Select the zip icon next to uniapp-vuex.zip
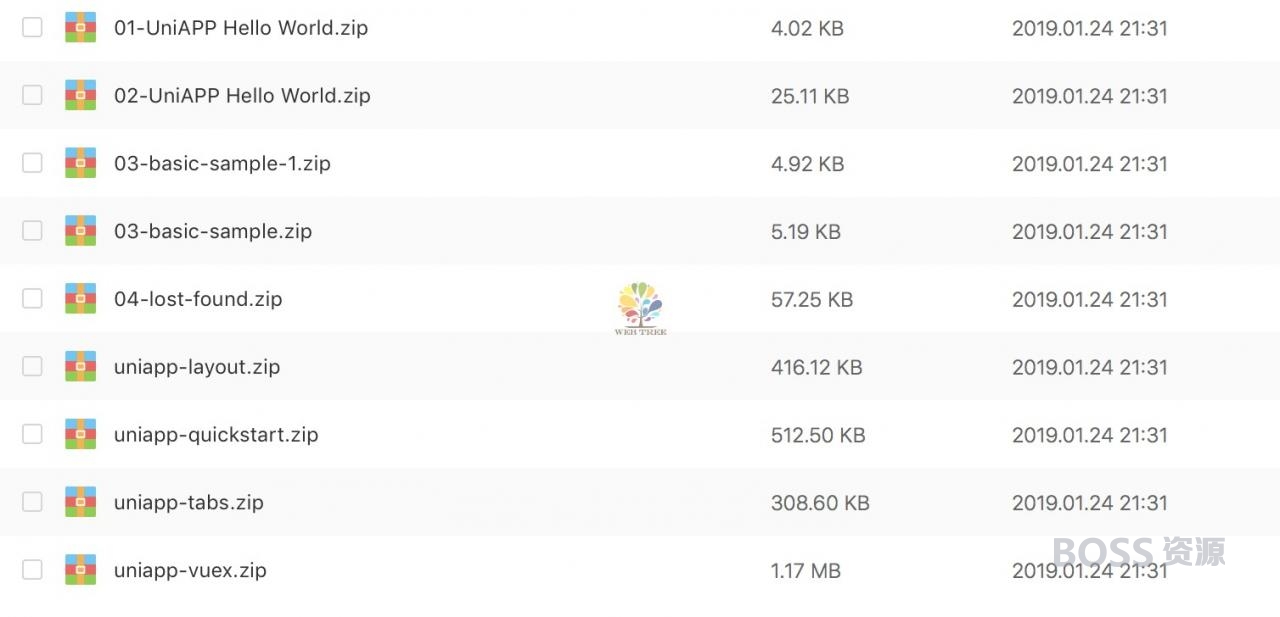Viewport: 1280px width, 617px height. coord(80,570)
